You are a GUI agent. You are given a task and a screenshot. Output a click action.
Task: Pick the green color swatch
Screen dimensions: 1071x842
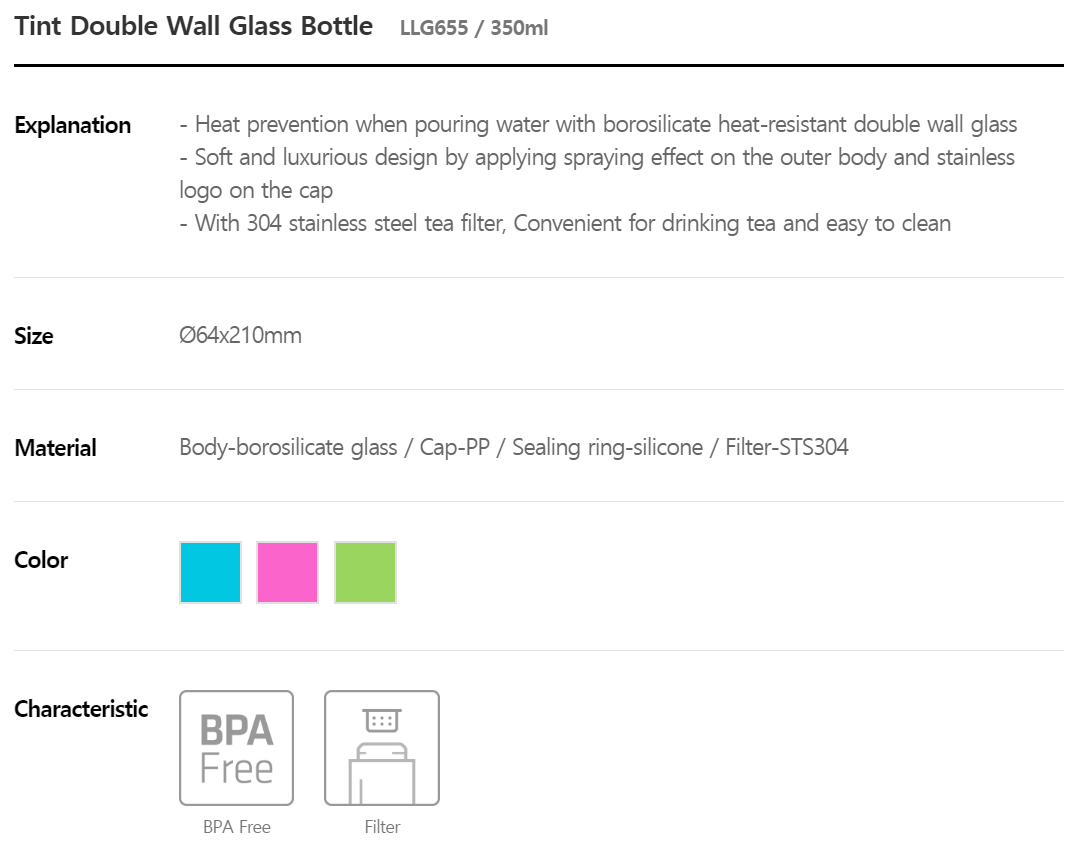click(365, 572)
